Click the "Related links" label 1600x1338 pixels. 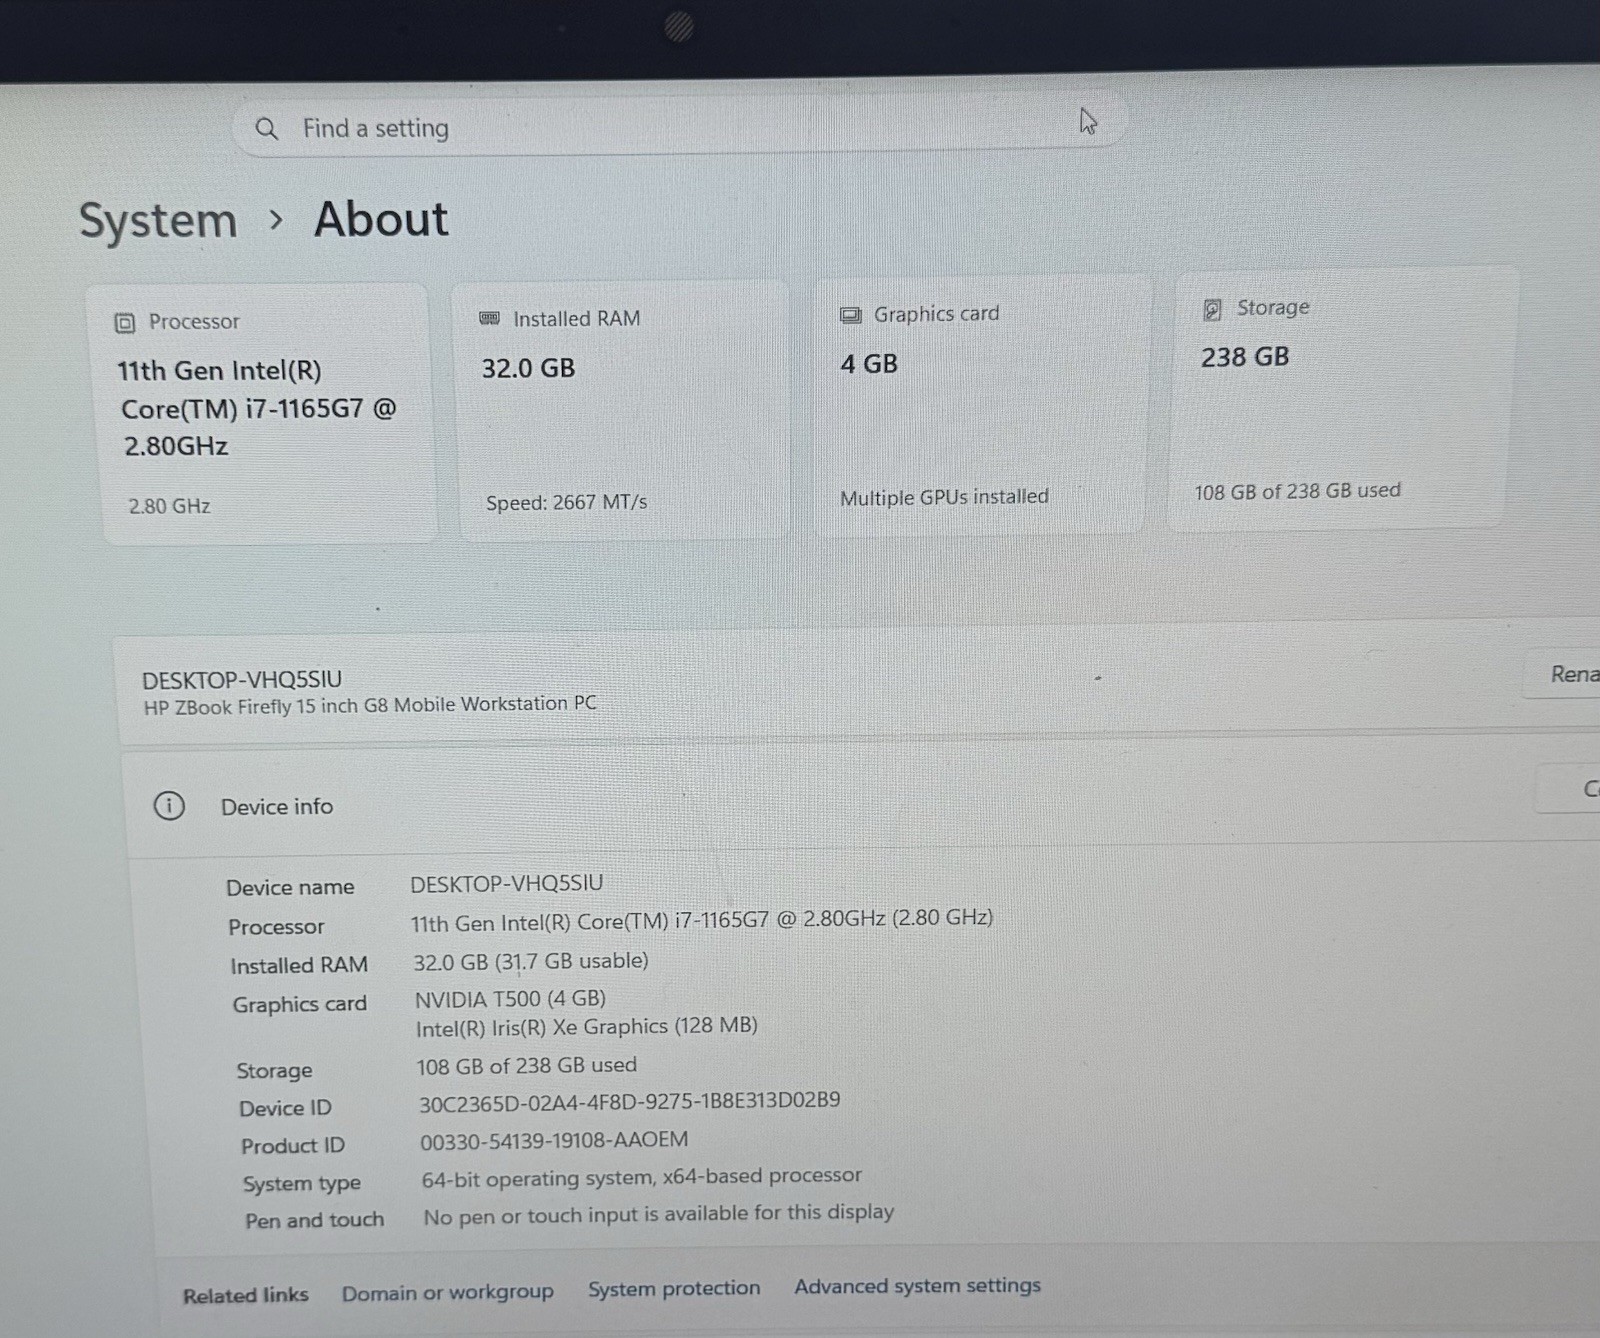point(246,1296)
